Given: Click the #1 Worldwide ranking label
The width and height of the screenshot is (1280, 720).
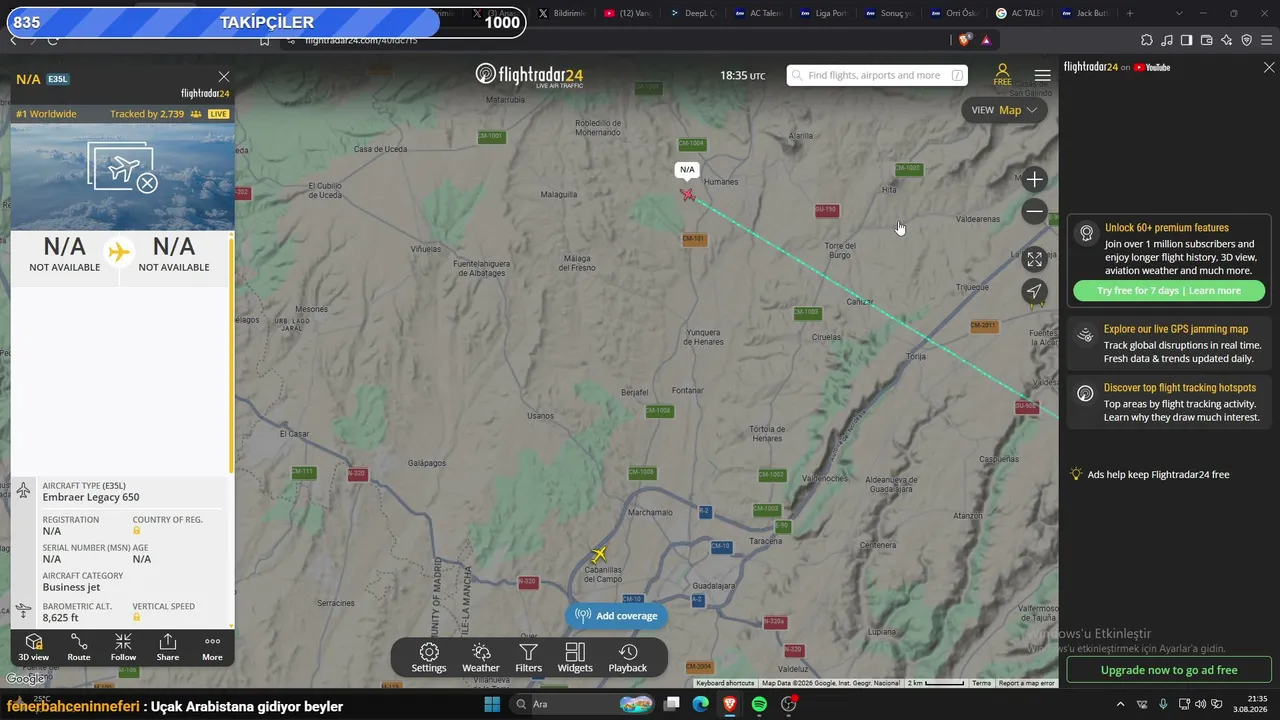Looking at the screenshot, I should (46, 114).
